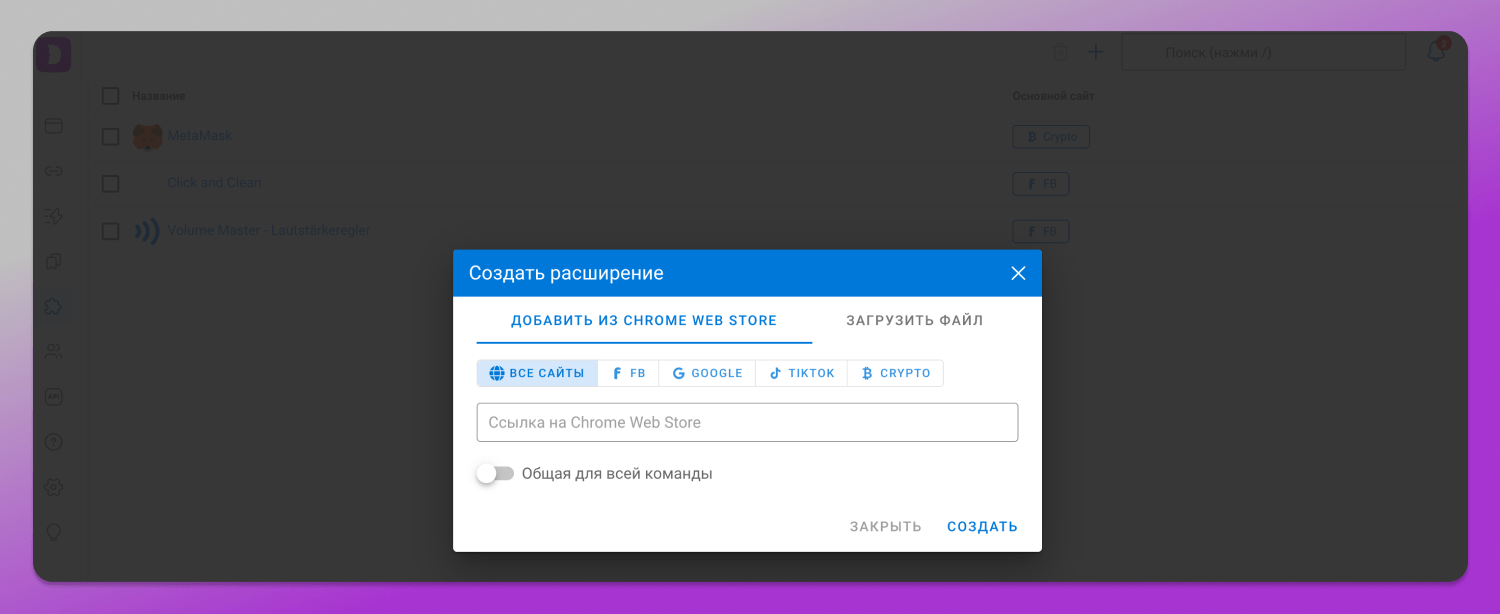This screenshot has width=1500, height=614.
Task: Click the Основной сайт column header
Action: click(x=1054, y=96)
